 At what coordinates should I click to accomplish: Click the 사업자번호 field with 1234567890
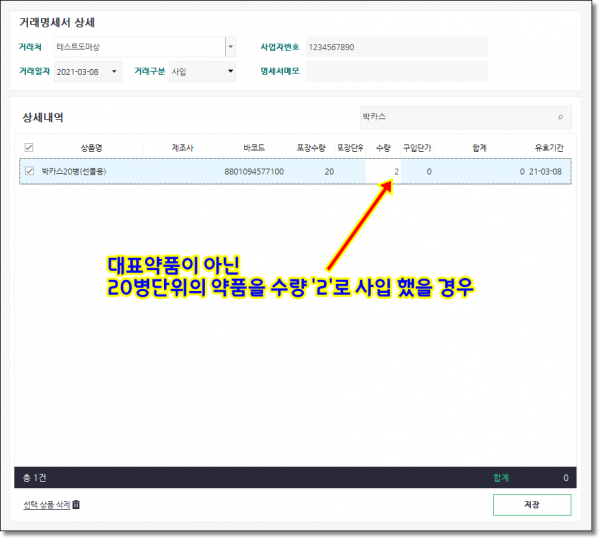point(396,47)
